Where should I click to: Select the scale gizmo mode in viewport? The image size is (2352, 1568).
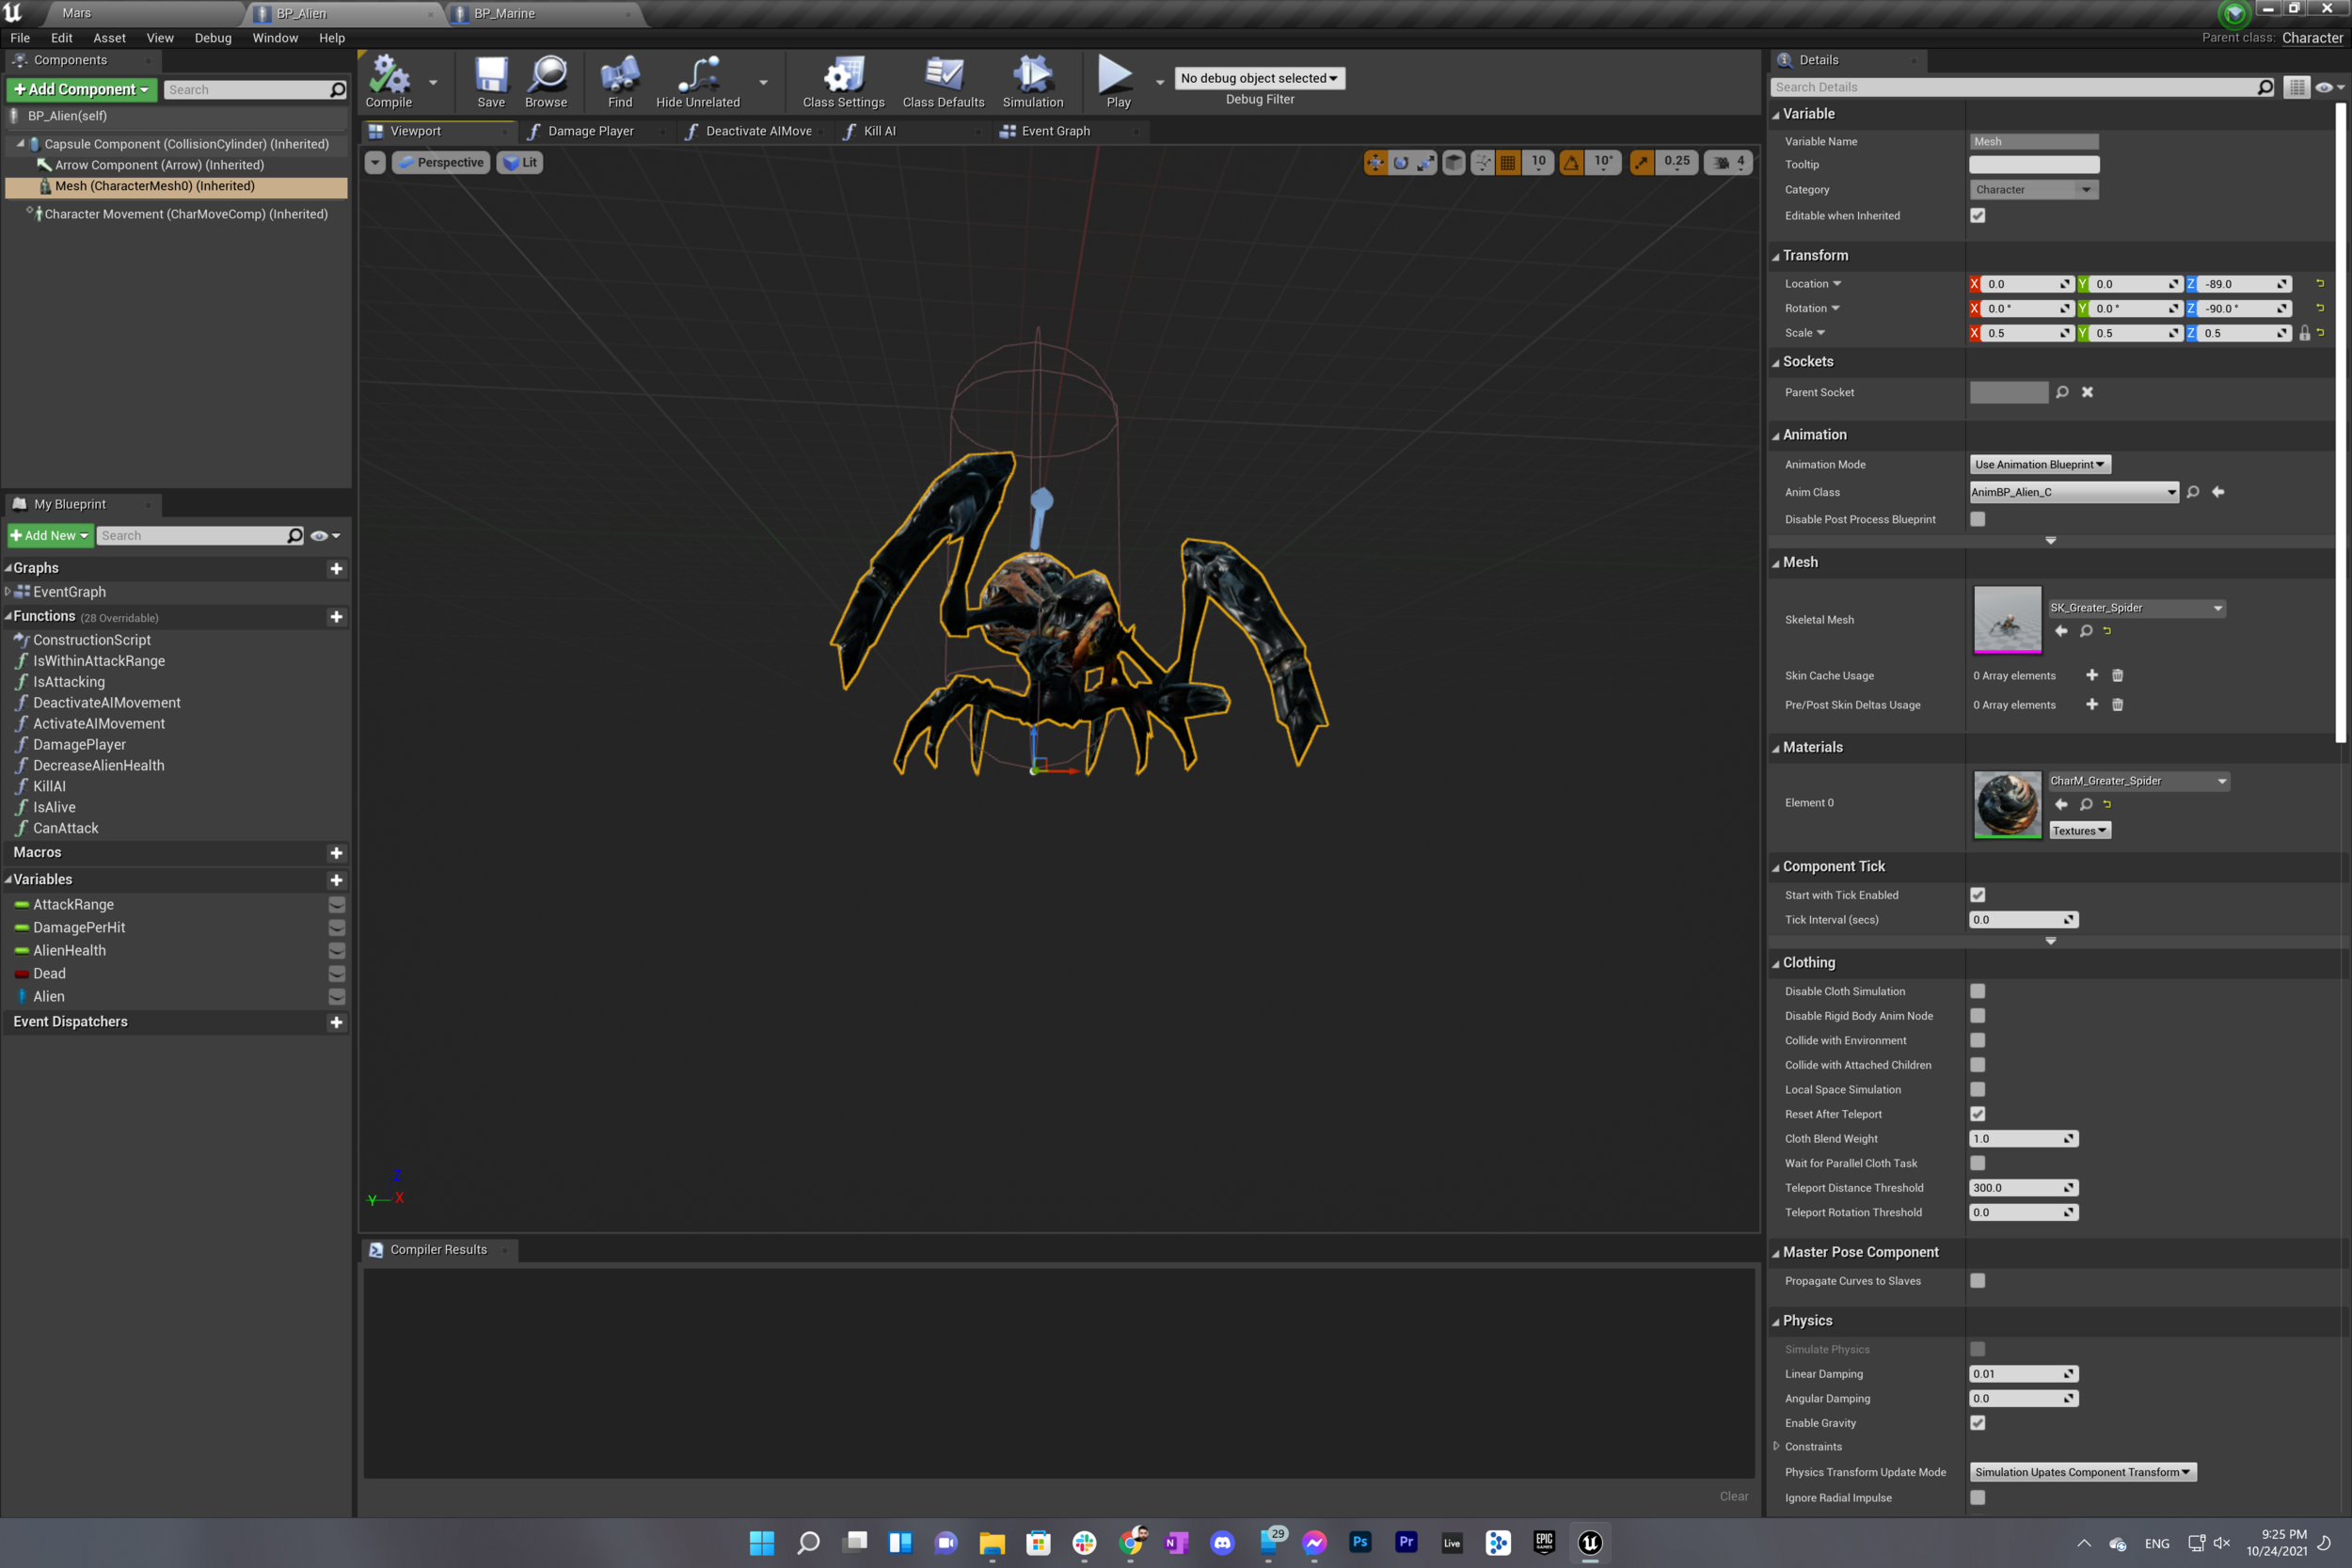(x=1426, y=162)
